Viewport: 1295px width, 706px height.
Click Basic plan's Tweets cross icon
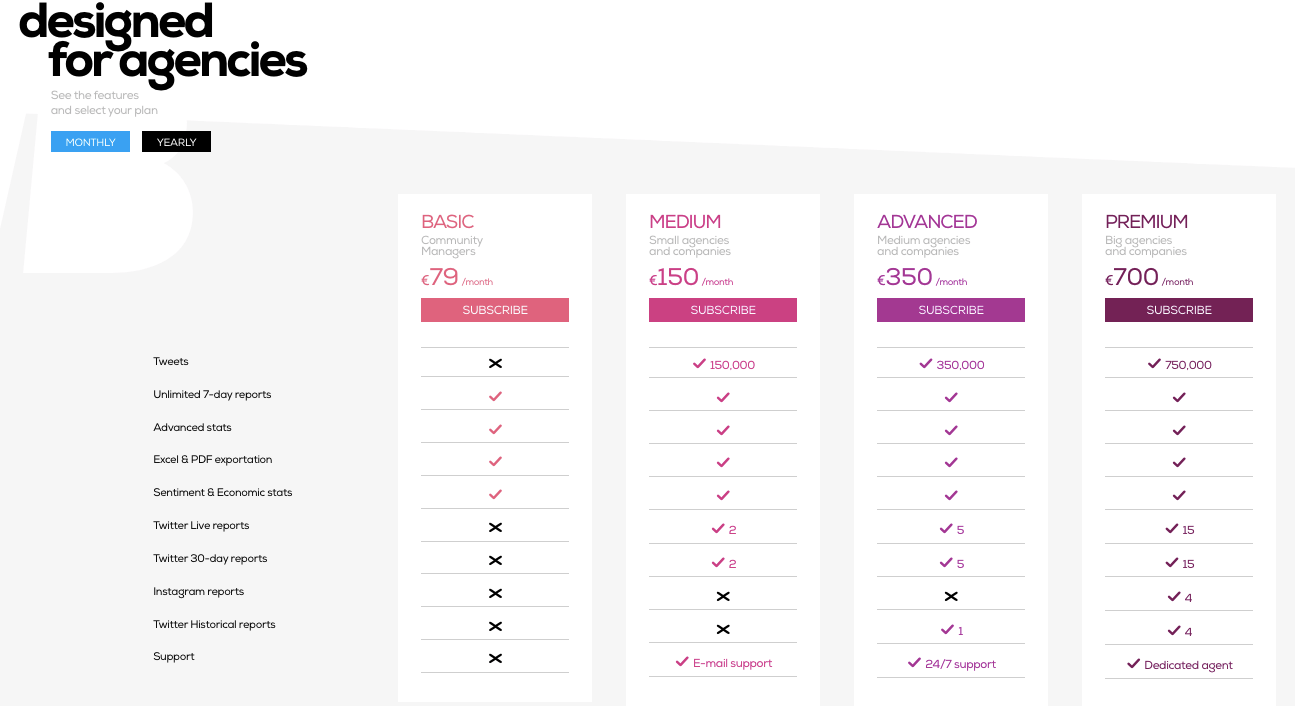495,363
